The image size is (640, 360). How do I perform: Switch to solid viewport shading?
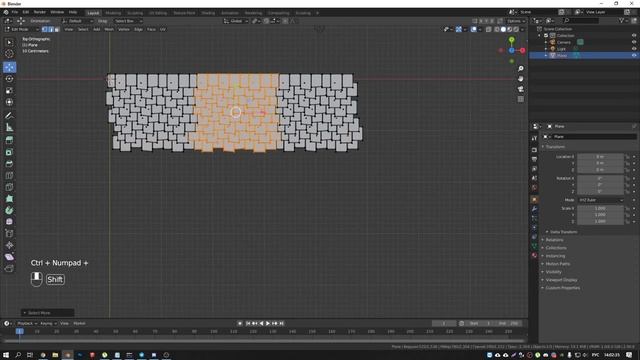coord(503,29)
